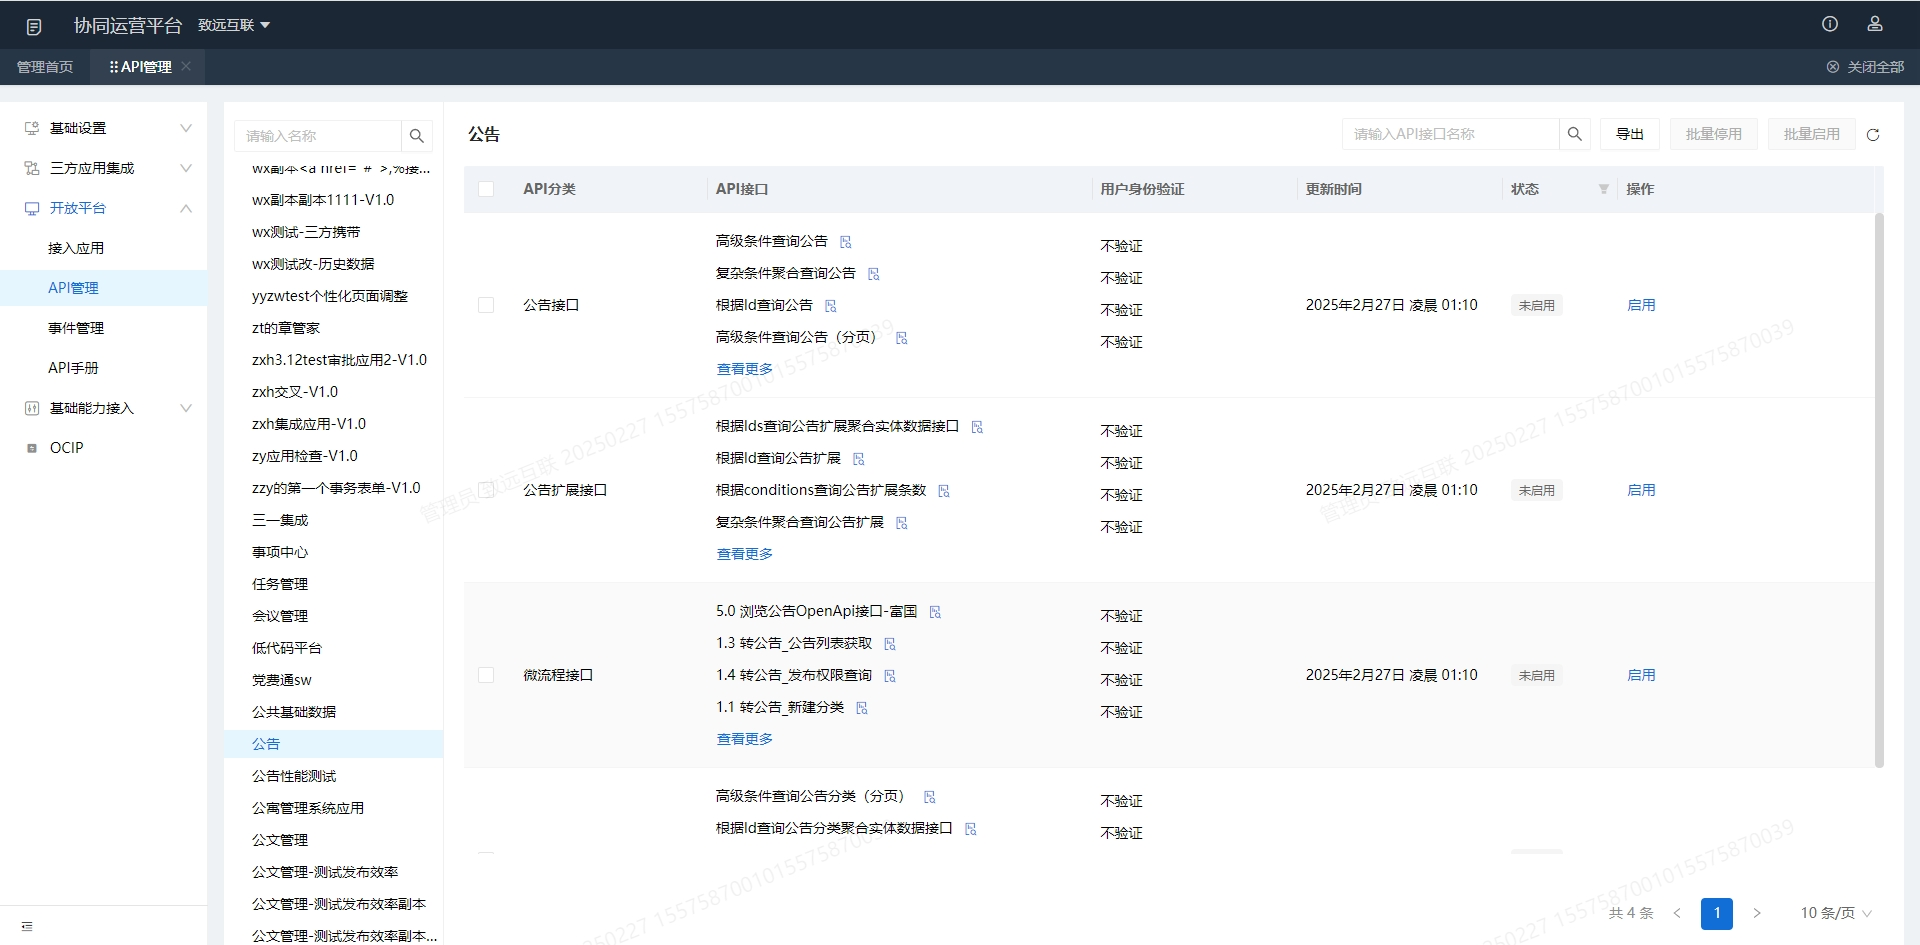Click the info icon in top bar

point(1830,24)
